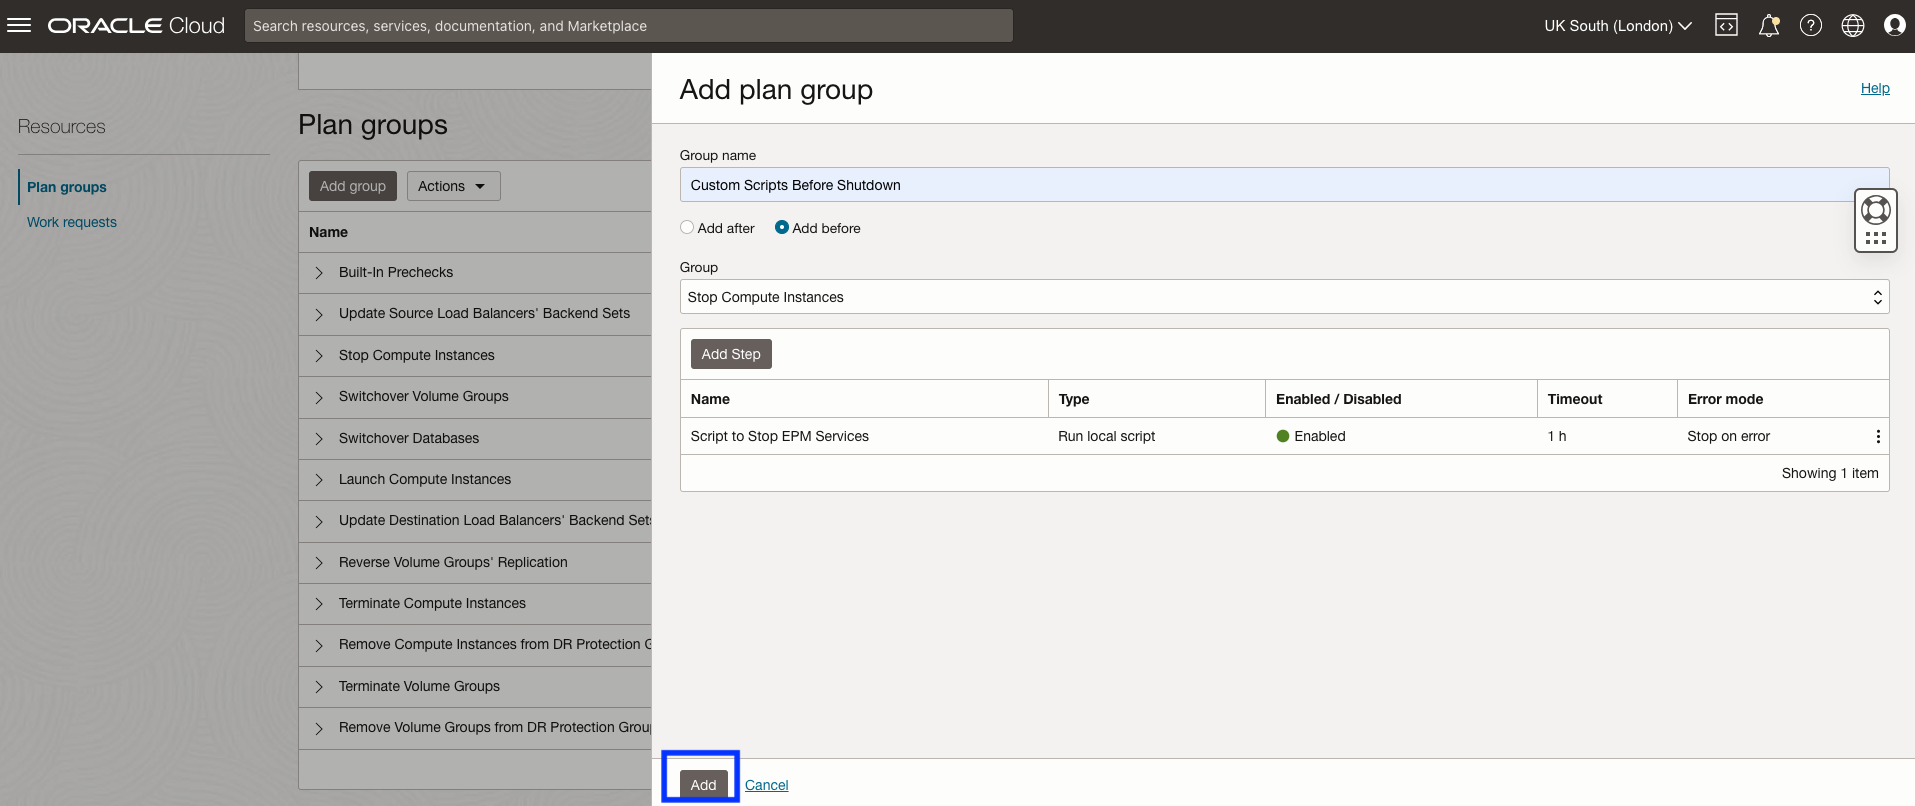Open the Cloud Shell developer tools icon
Screen dimensions: 1915x806
[1726, 26]
